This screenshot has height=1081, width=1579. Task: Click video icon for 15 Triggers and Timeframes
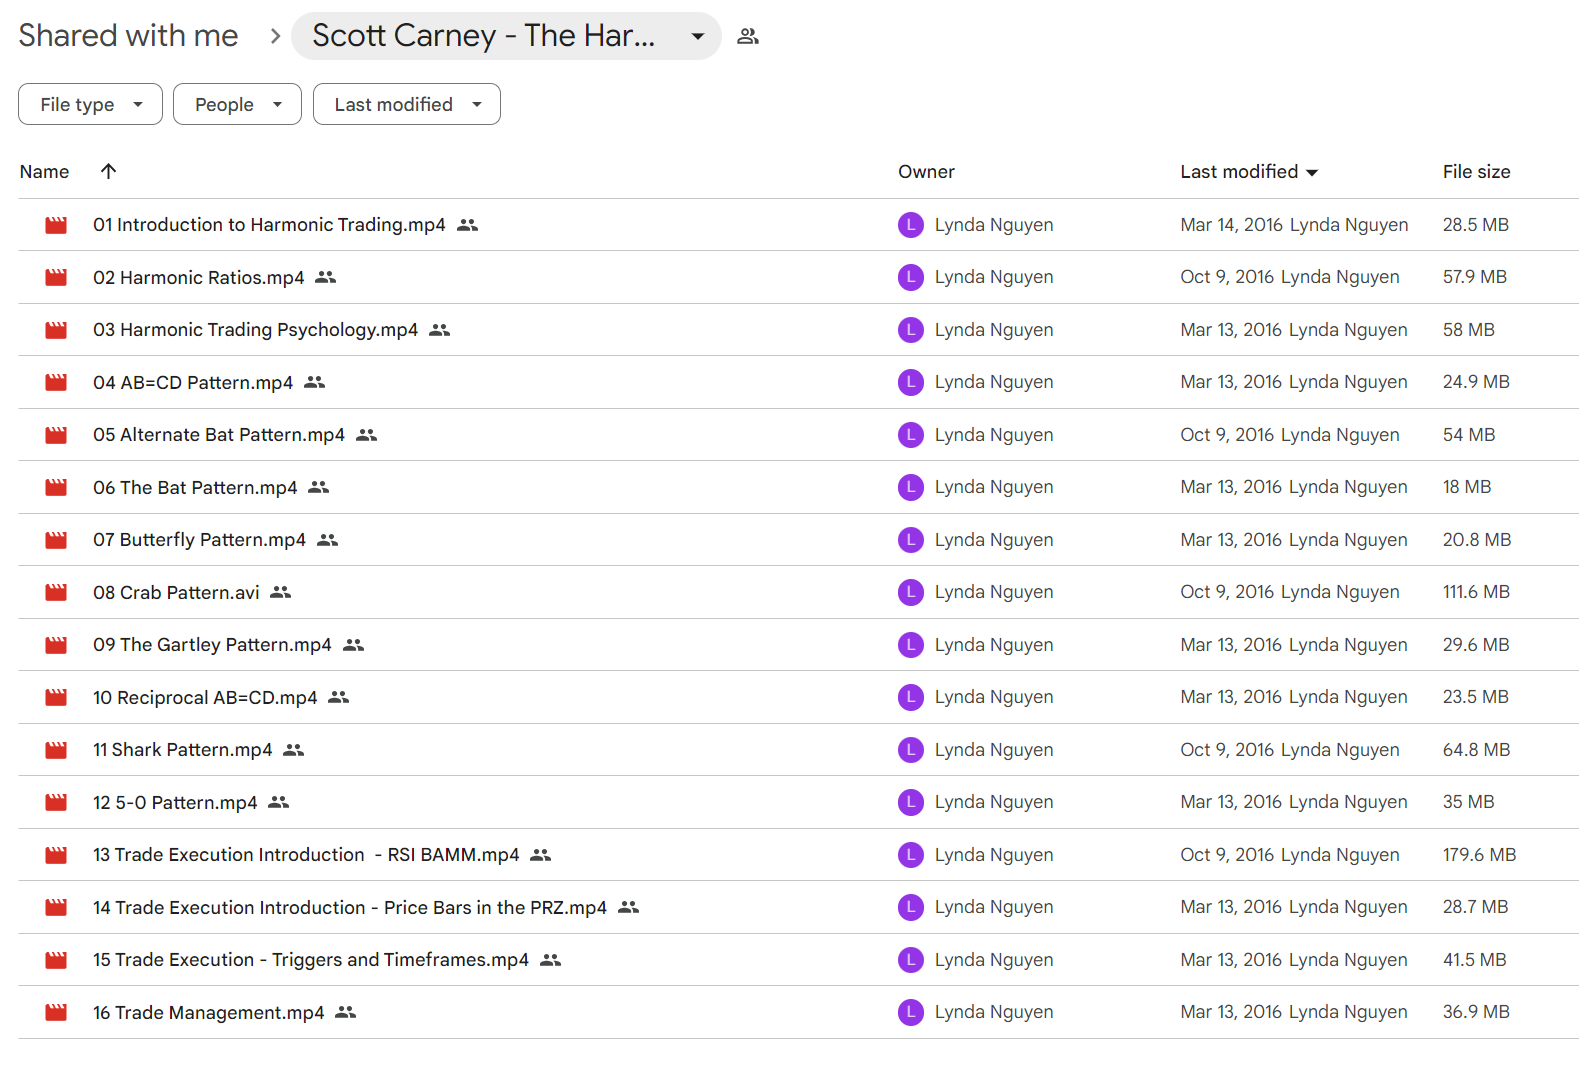(x=56, y=960)
